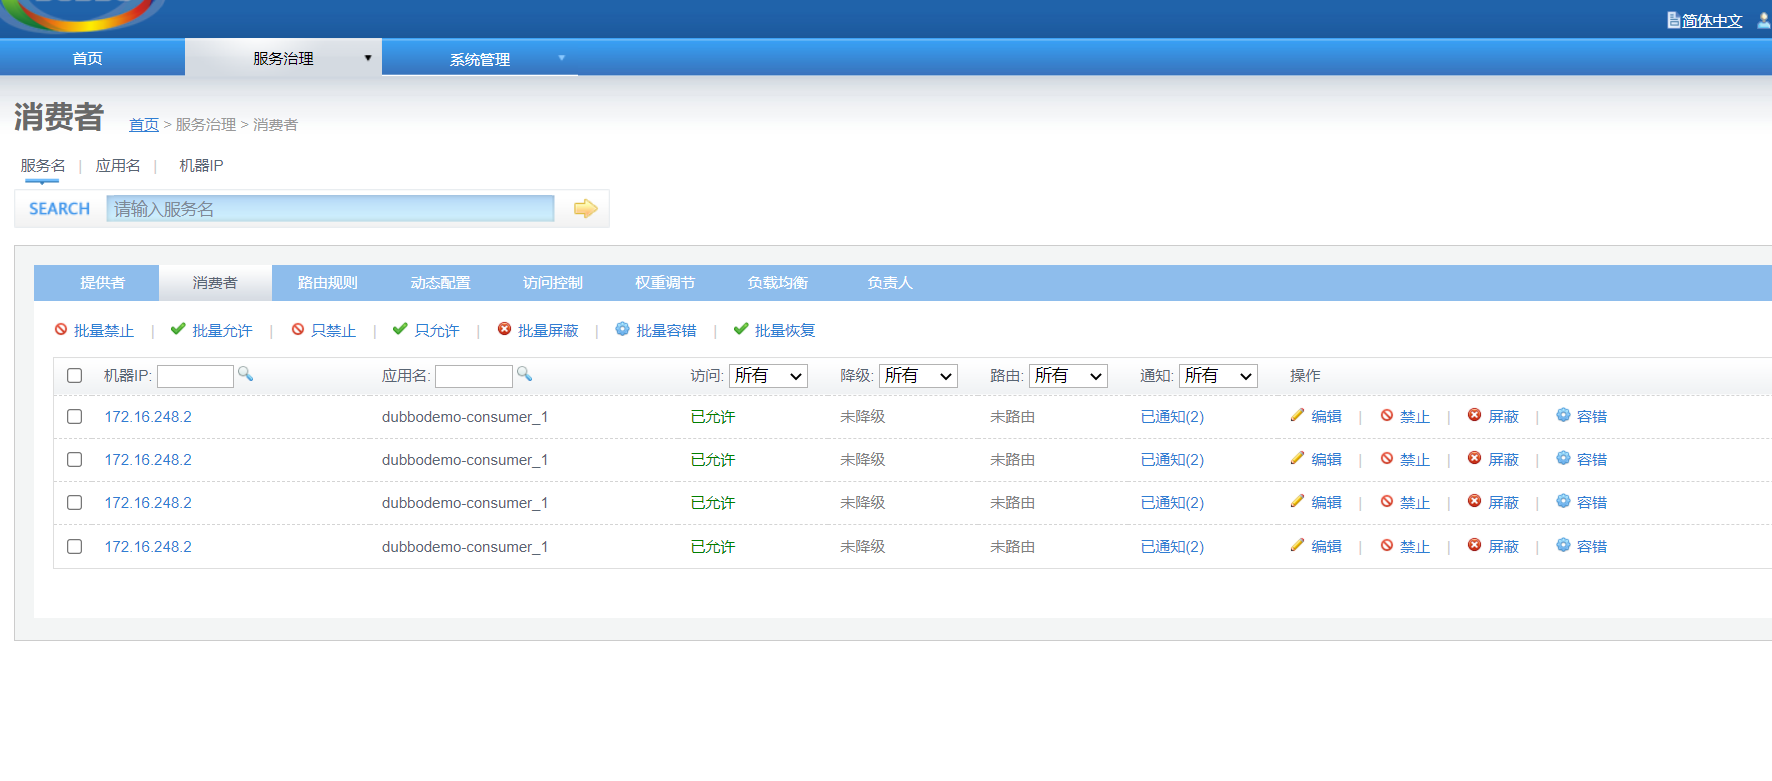Focus the 机器IP filter input box

[195, 376]
